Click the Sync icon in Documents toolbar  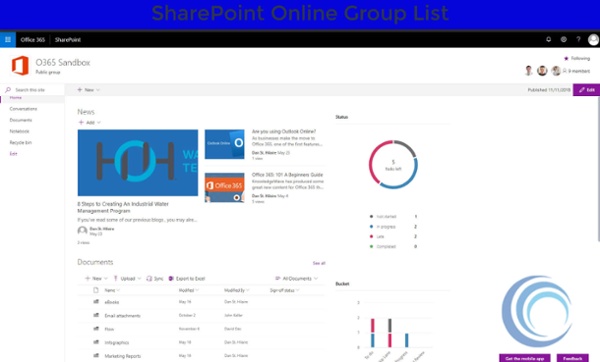[x=149, y=278]
